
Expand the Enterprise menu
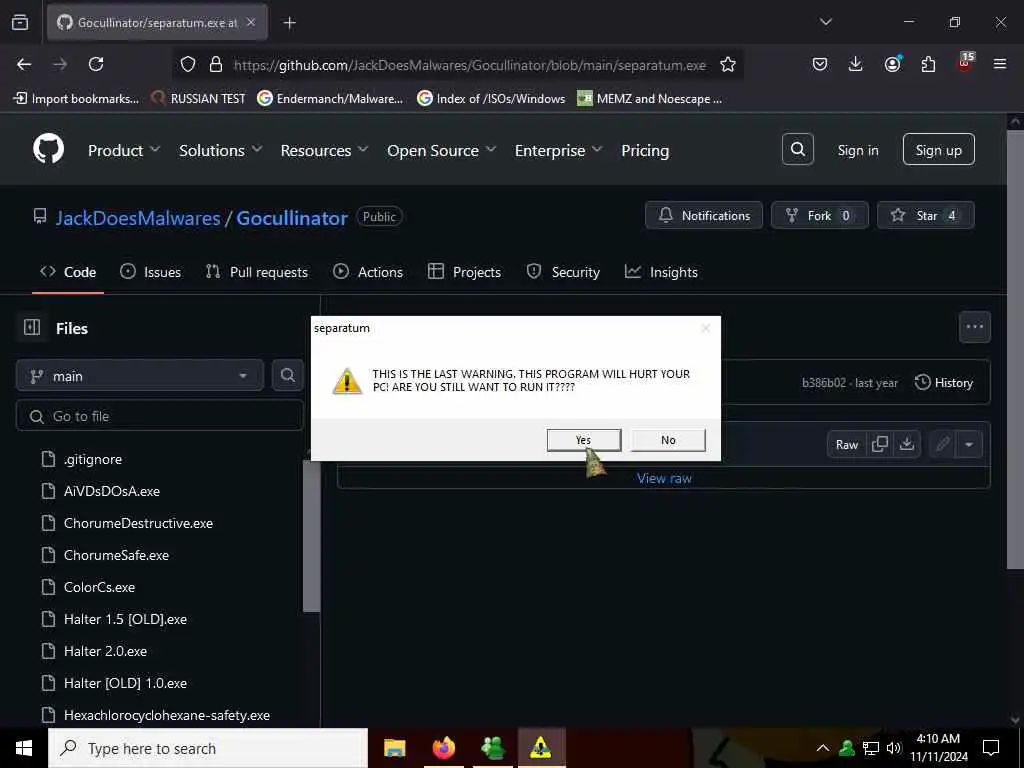pos(558,150)
